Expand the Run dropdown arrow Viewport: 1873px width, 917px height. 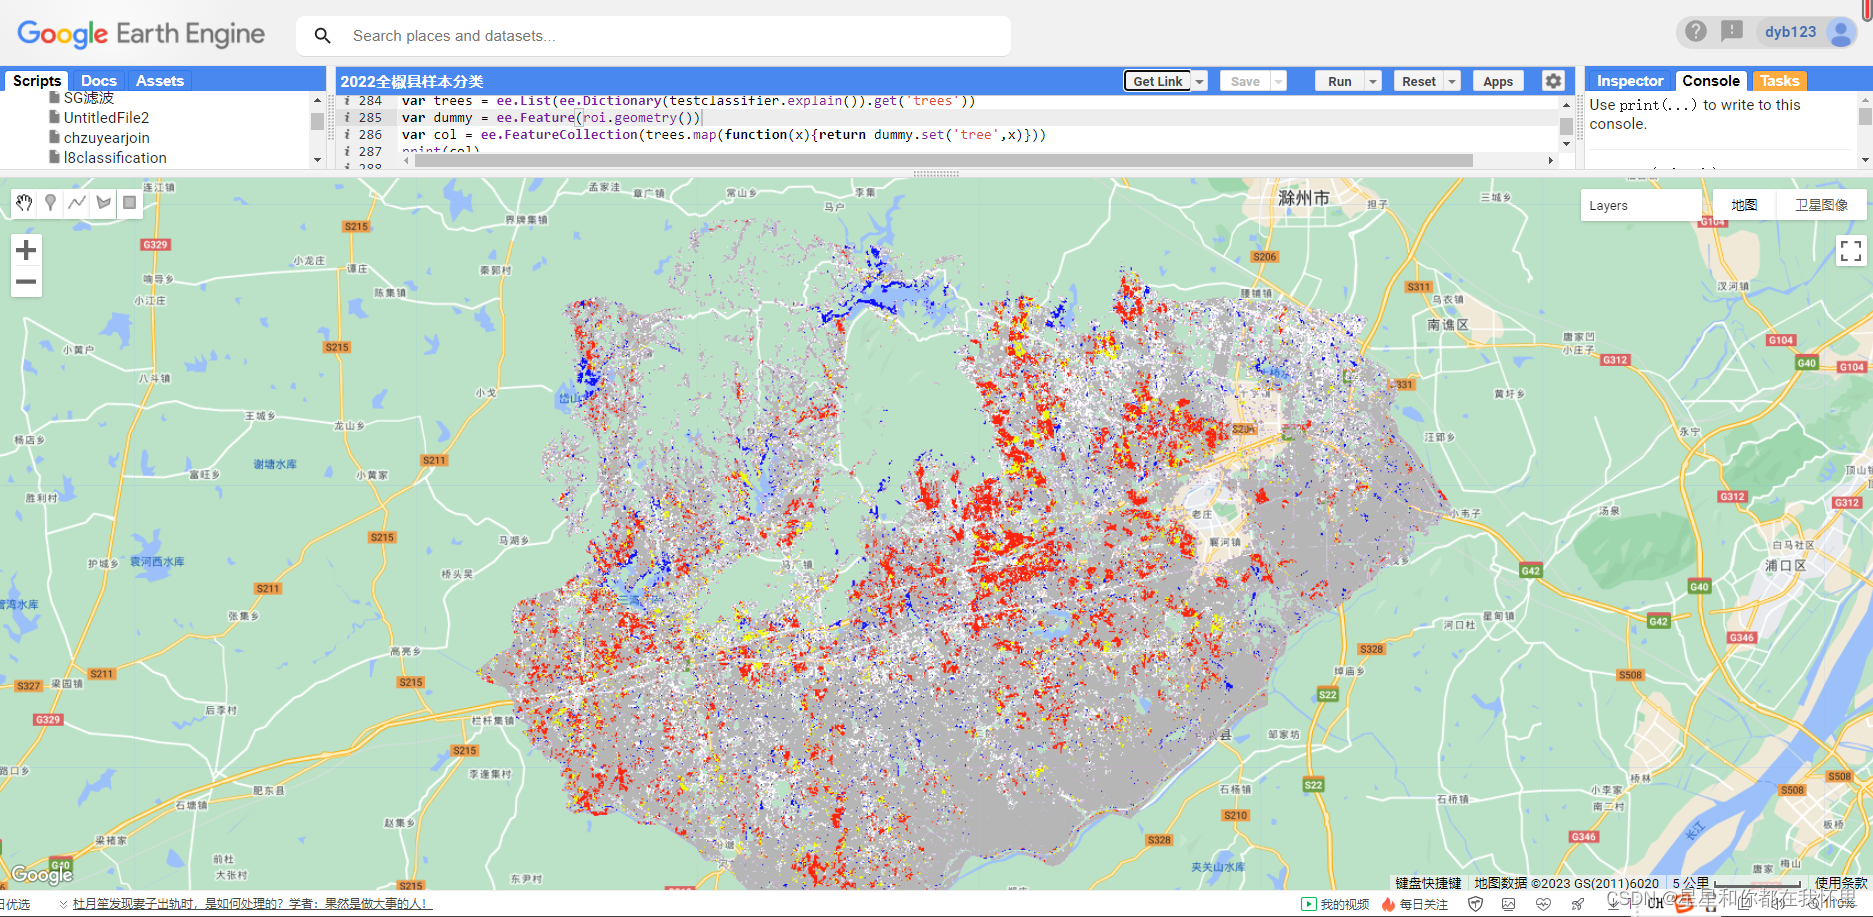click(1373, 82)
